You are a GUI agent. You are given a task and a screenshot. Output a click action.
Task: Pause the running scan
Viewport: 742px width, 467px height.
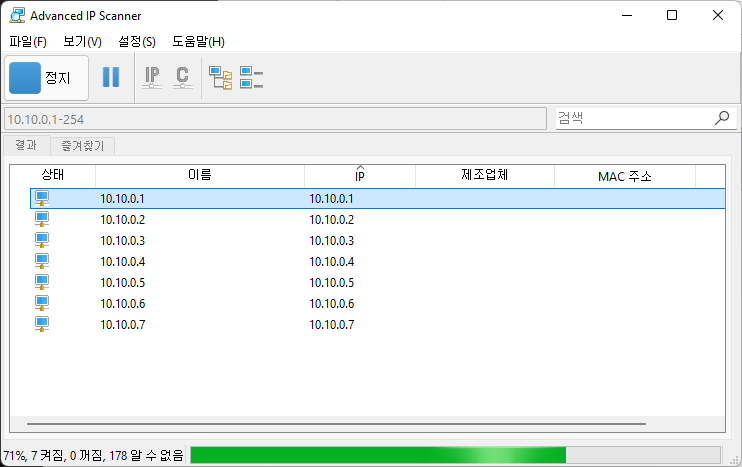pyautogui.click(x=111, y=77)
